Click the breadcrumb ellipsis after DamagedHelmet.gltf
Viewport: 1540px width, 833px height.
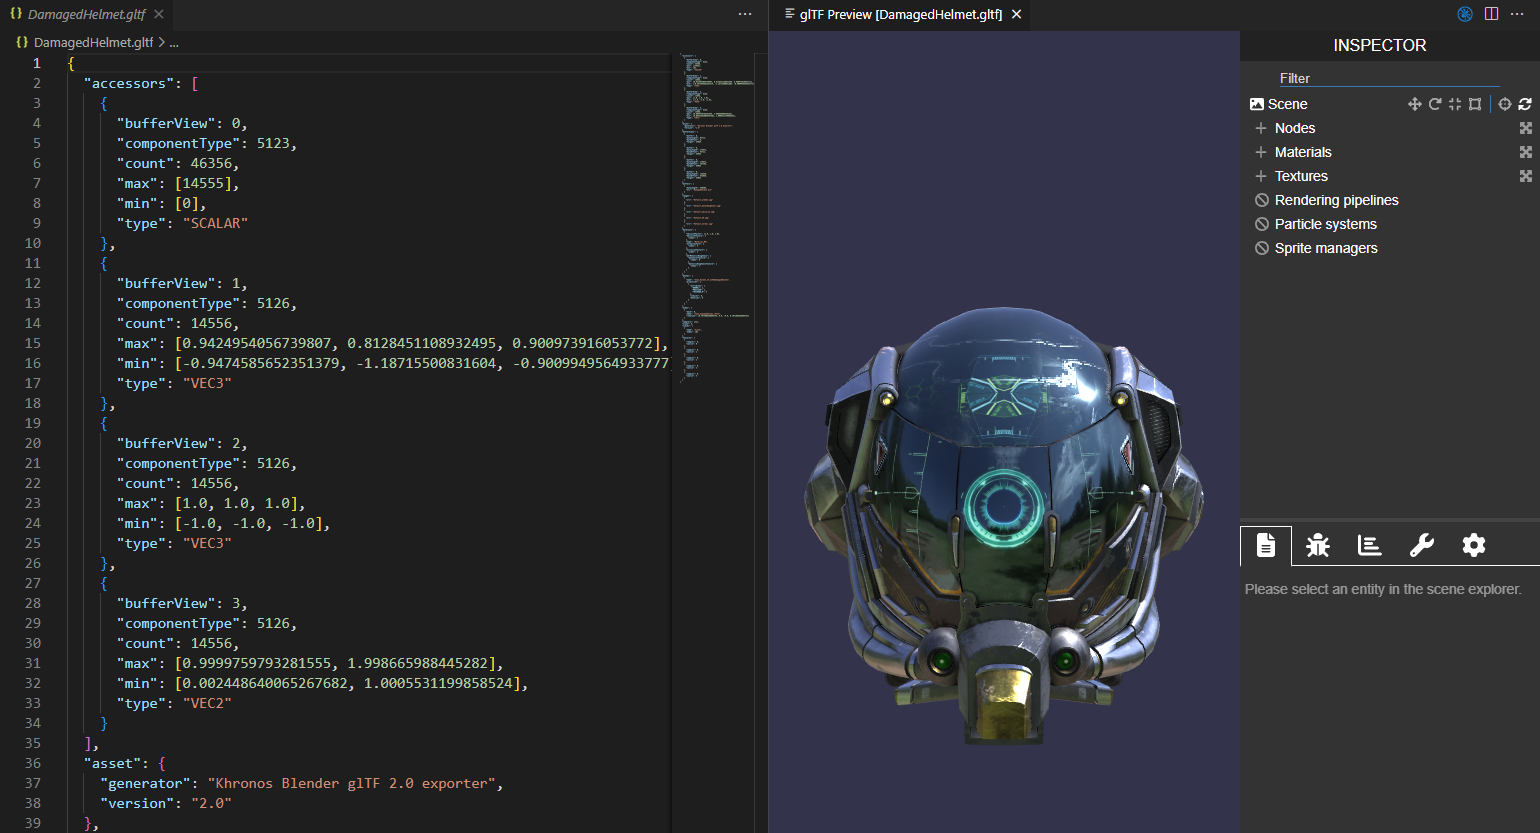174,43
